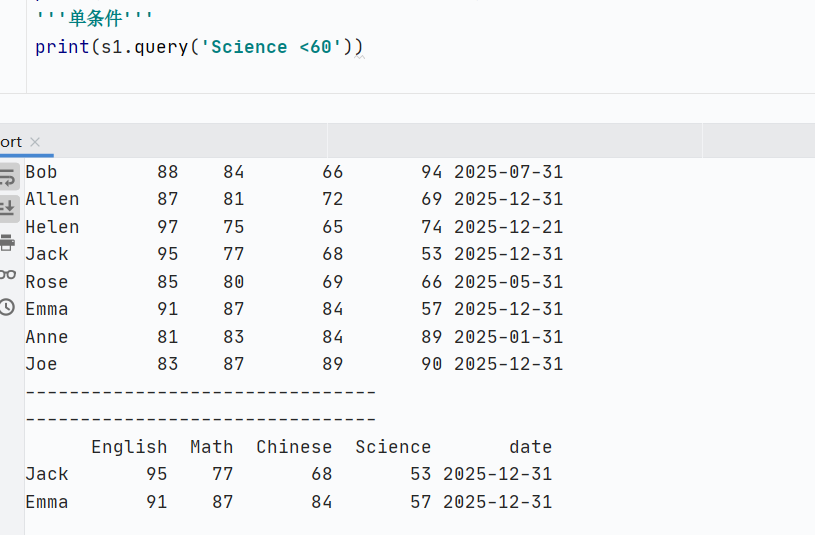Click Rose's date 2025-05-31 in output
The width and height of the screenshot is (815, 535).
(x=508, y=282)
